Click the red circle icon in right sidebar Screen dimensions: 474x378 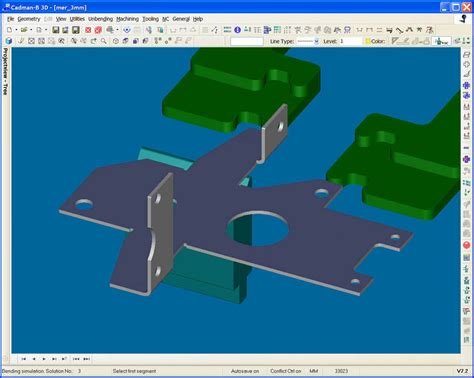[x=467, y=245]
